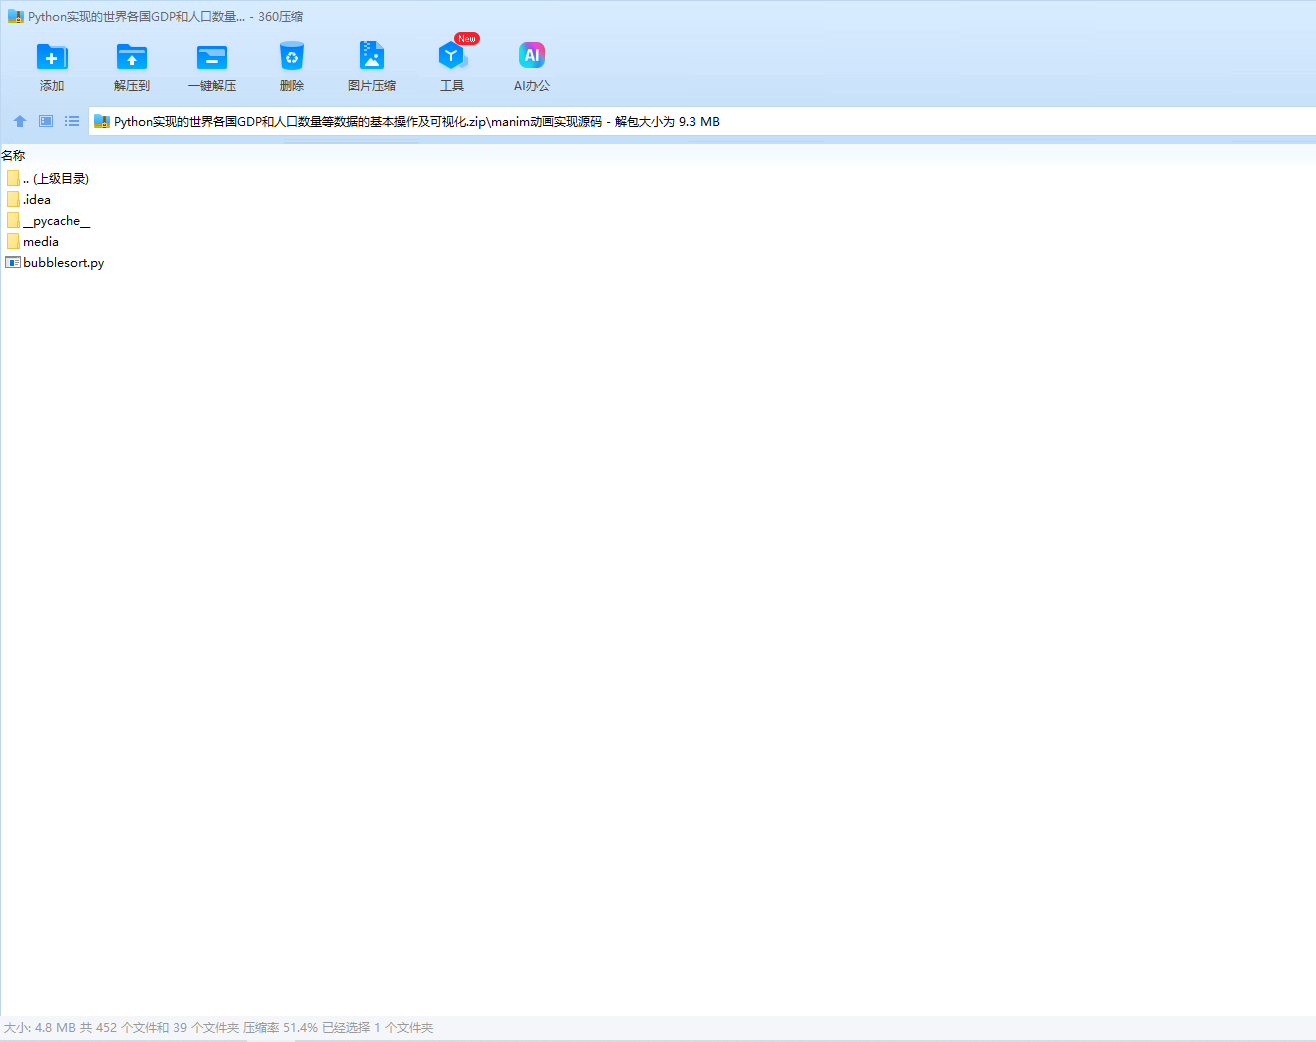Click the parent directory folder icon

13,178
